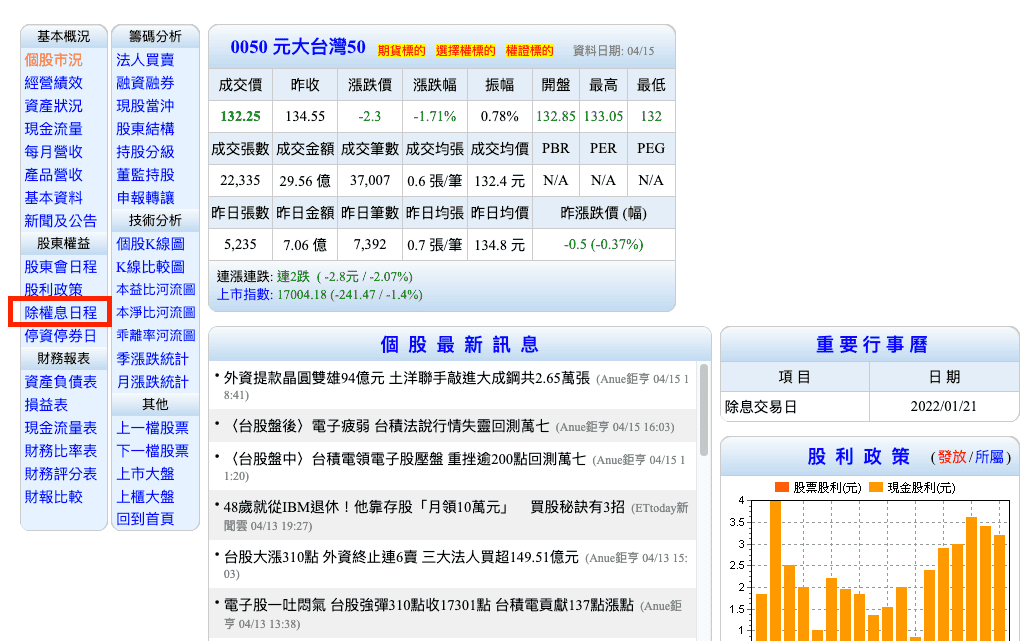The width and height of the screenshot is (1029, 641).
Task: Open 股東結構 link
Action: pyautogui.click(x=145, y=129)
